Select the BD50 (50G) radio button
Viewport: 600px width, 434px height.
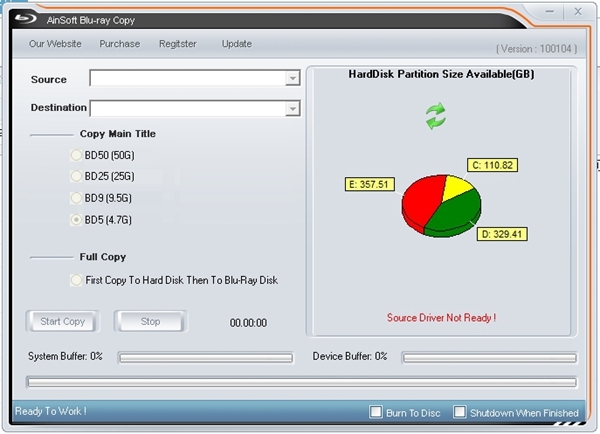(x=76, y=155)
